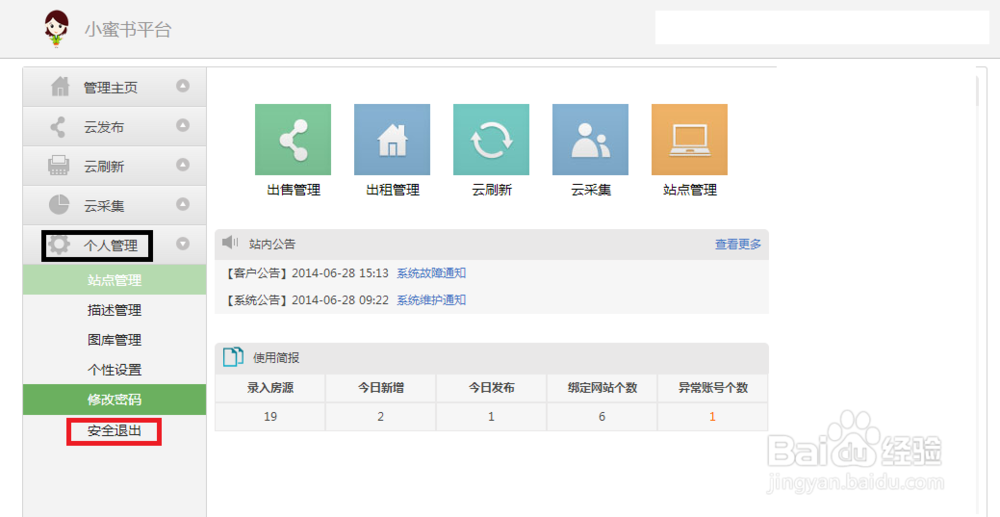This screenshot has width=1000, height=517.
Task: Click the 出租管理 label
Action: [x=393, y=190]
